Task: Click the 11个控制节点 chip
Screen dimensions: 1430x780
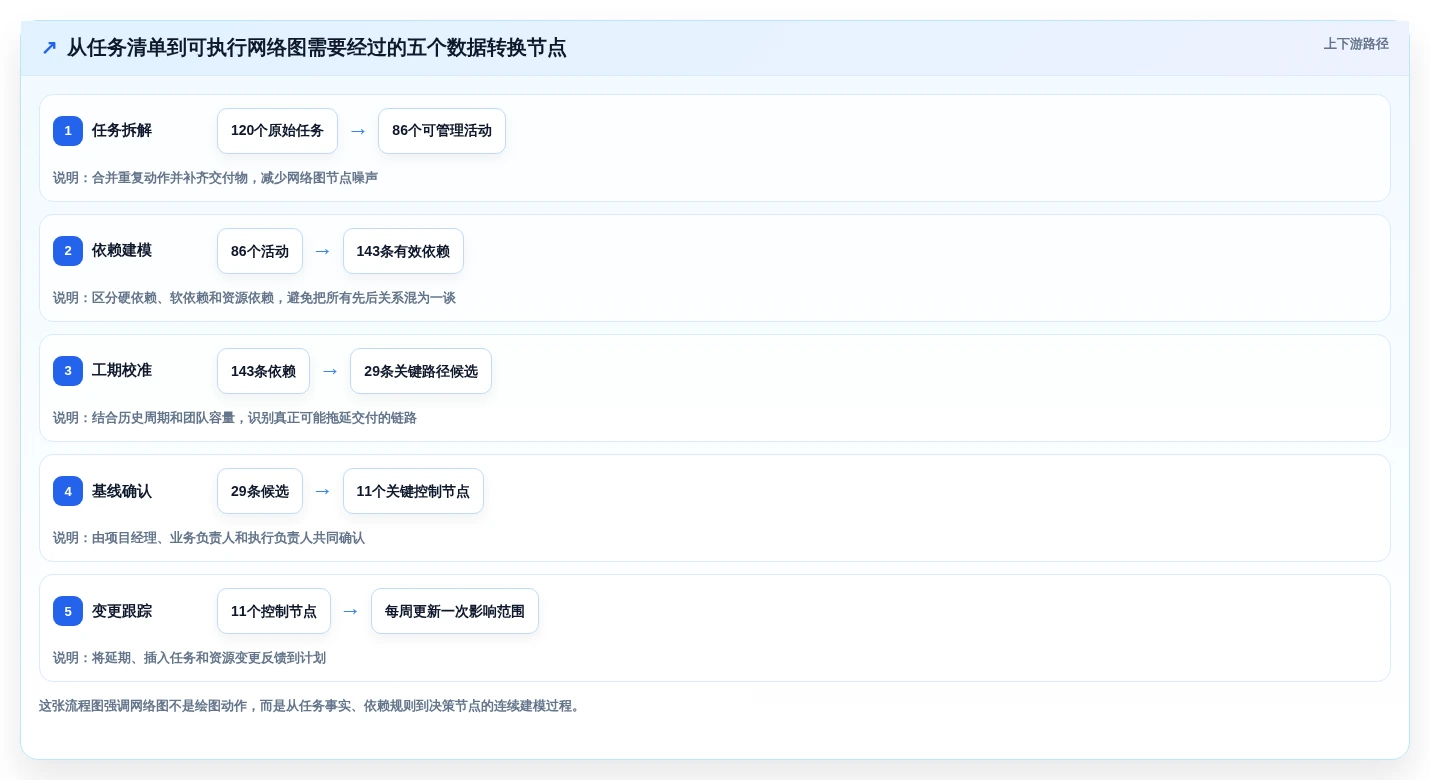Action: [x=274, y=611]
